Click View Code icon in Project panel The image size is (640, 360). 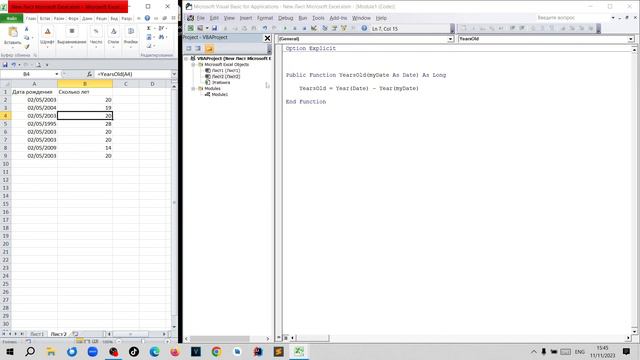(189, 49)
